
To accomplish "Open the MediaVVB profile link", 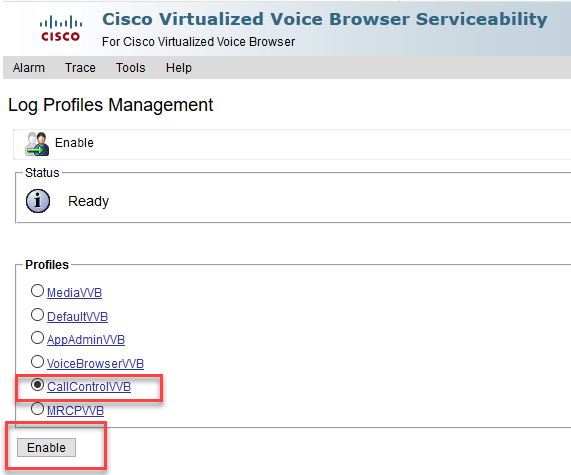I will 74,293.
